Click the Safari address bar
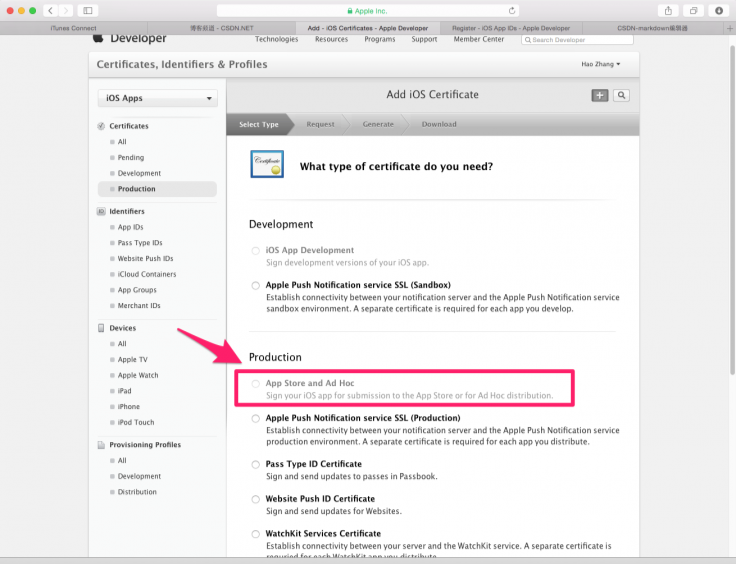 [368, 10]
